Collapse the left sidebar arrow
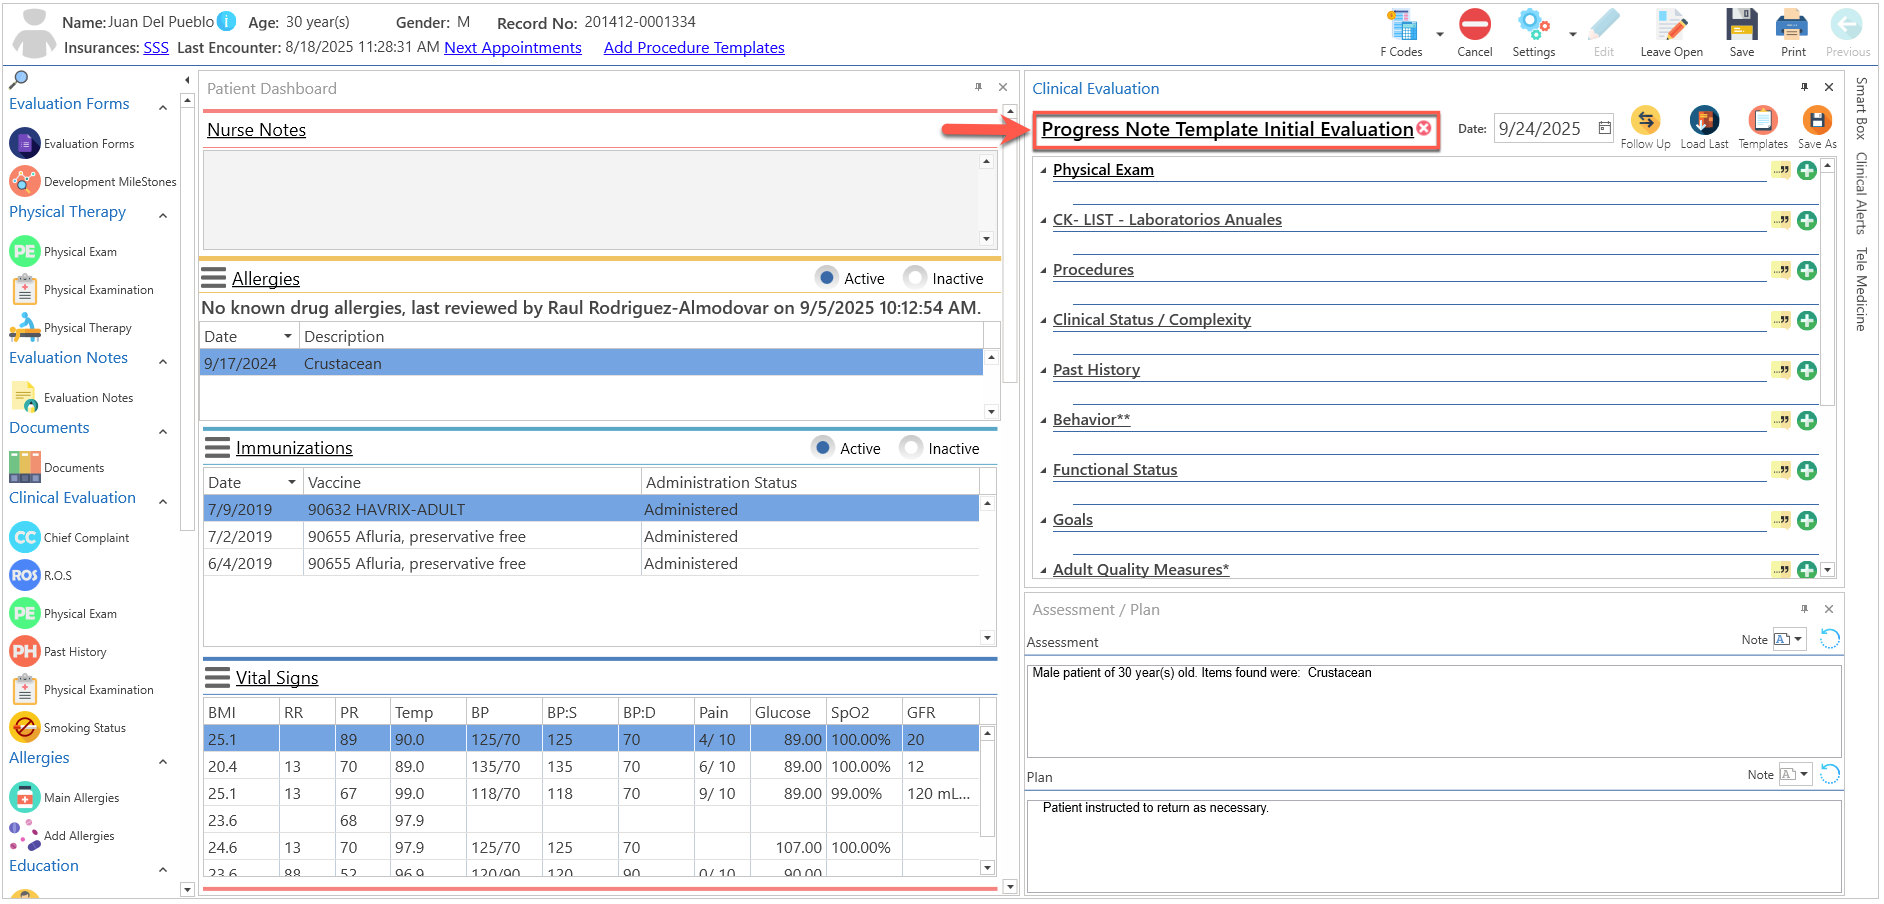This screenshot has width=1884, height=904. coord(187,80)
